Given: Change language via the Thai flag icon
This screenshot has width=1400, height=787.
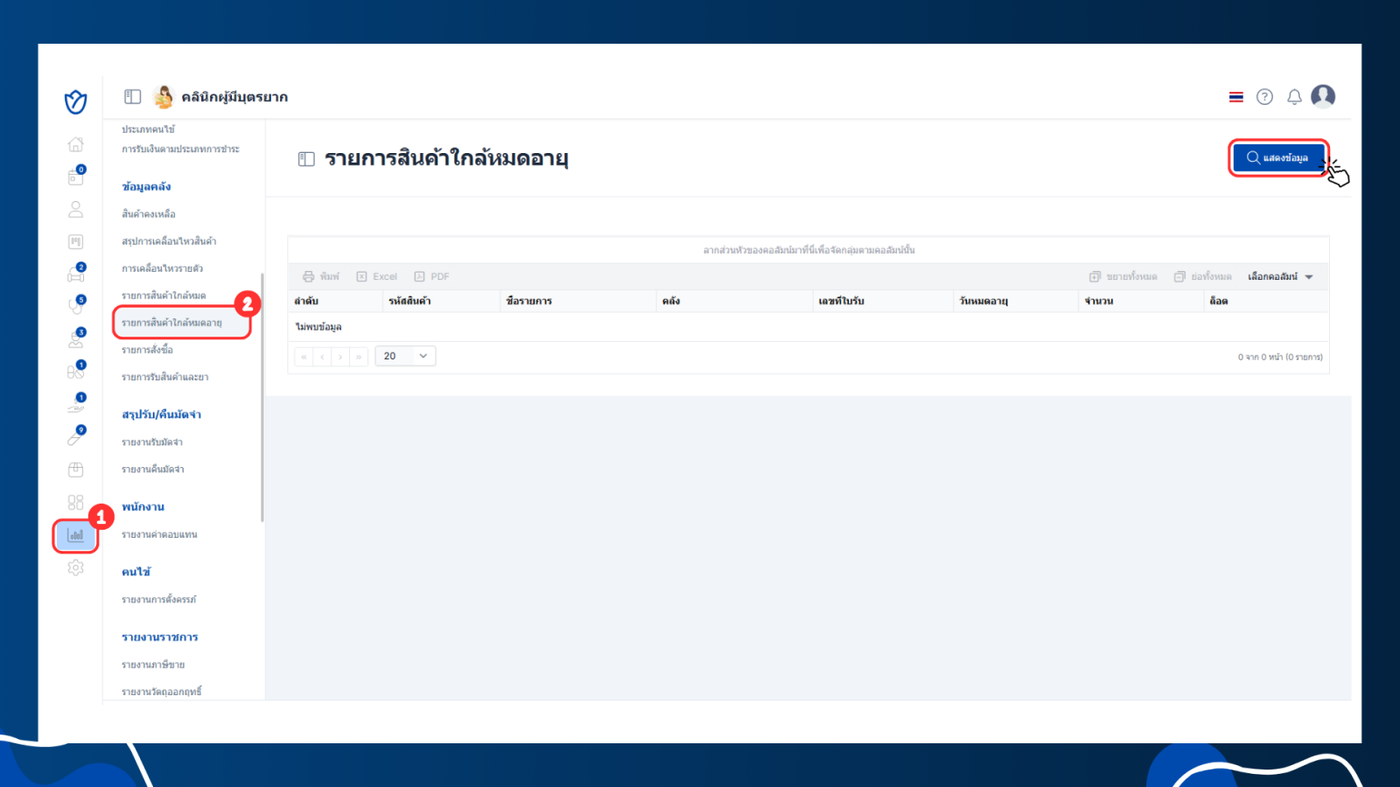Looking at the screenshot, I should point(1236,97).
